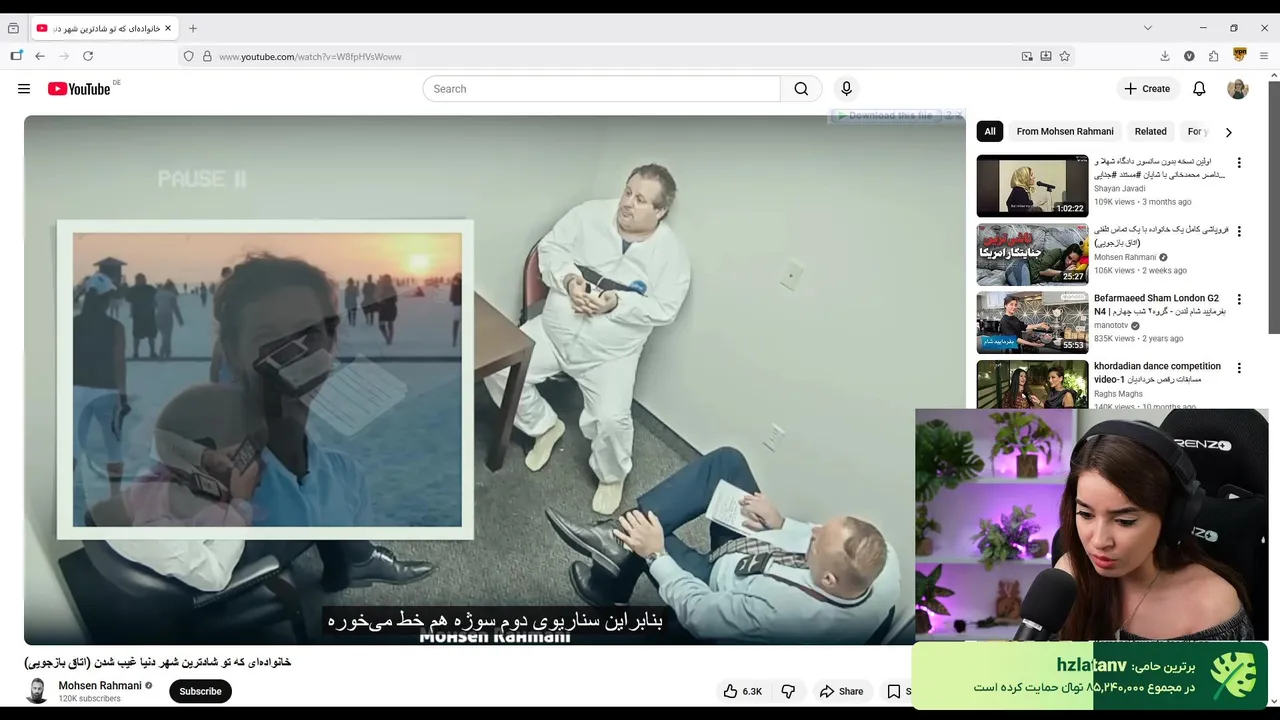Show site security padlock info

click(207, 57)
